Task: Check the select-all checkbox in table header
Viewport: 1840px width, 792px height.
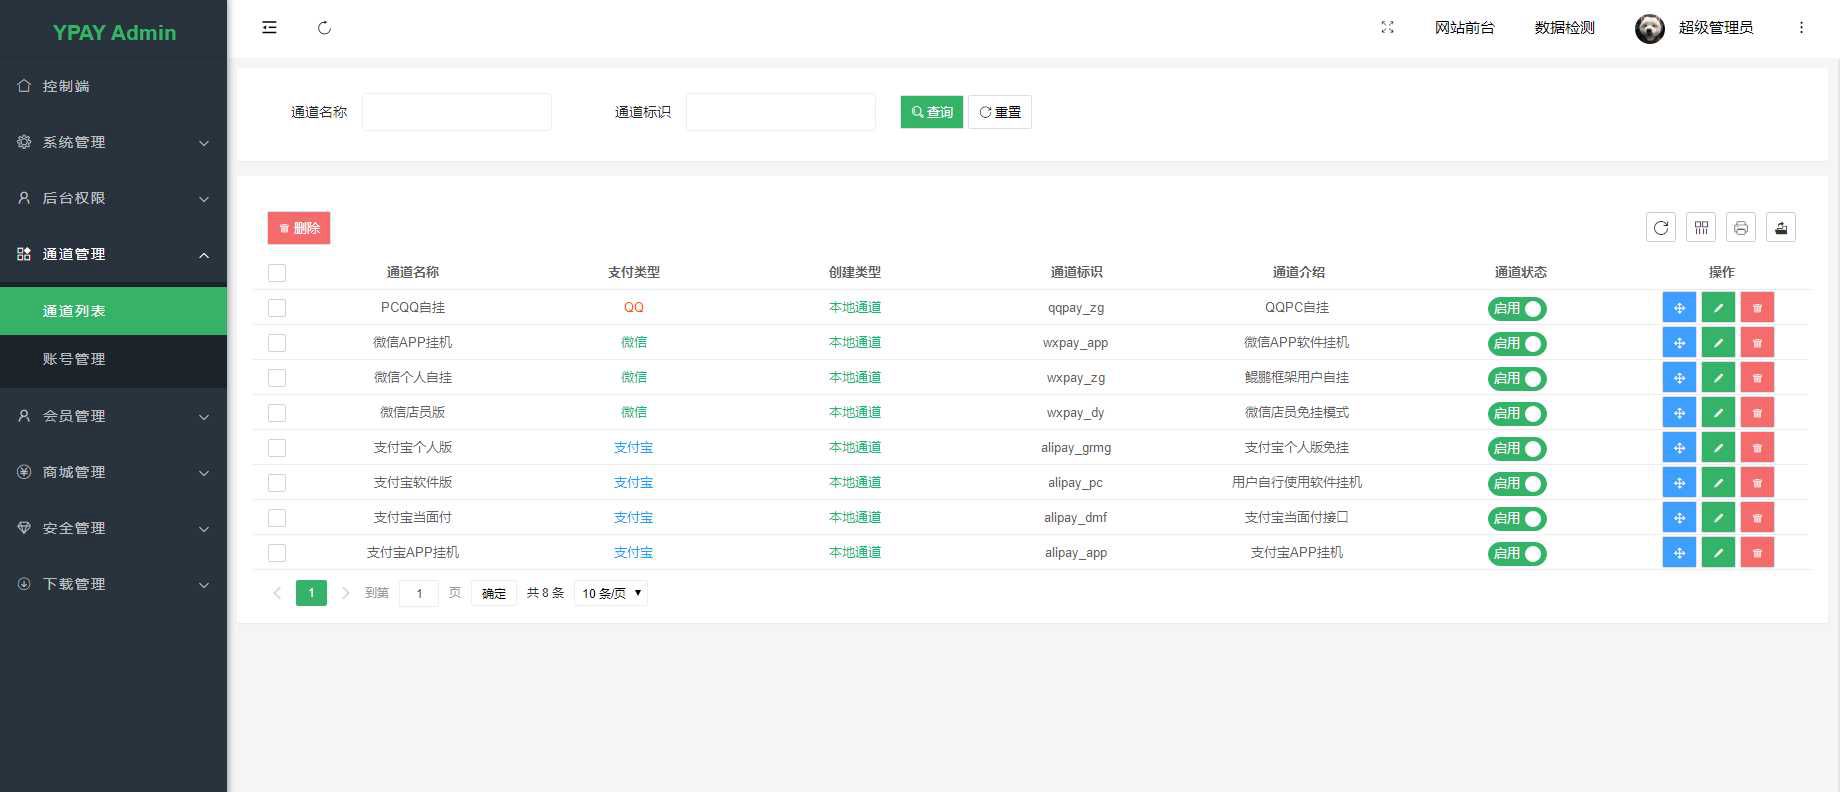Action: pyautogui.click(x=277, y=273)
